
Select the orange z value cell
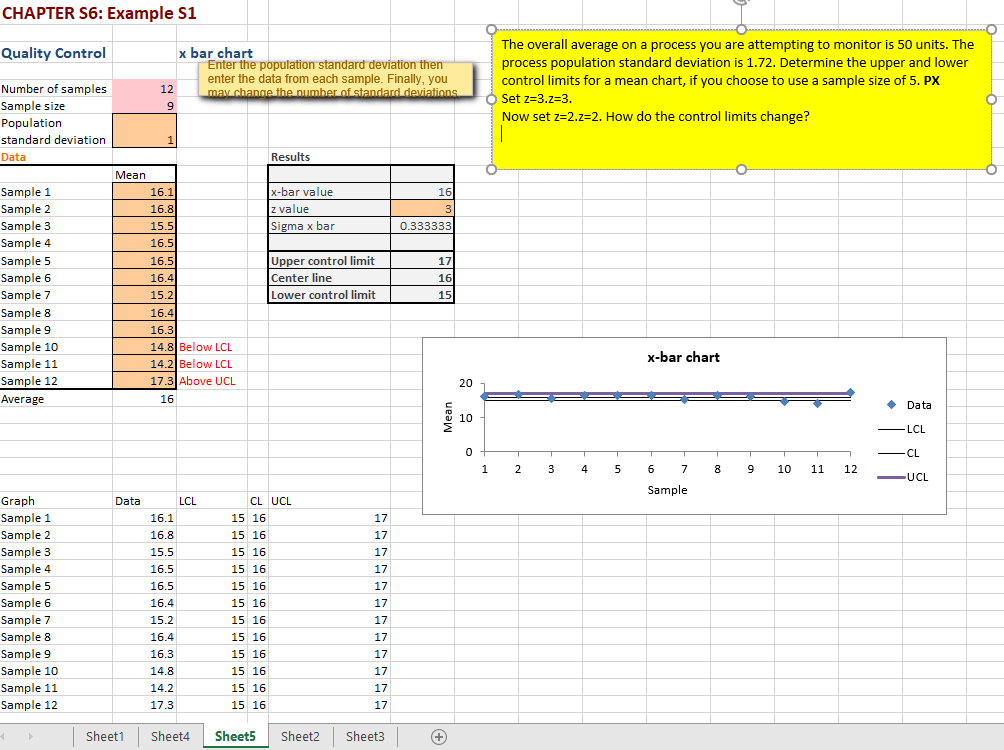422,208
